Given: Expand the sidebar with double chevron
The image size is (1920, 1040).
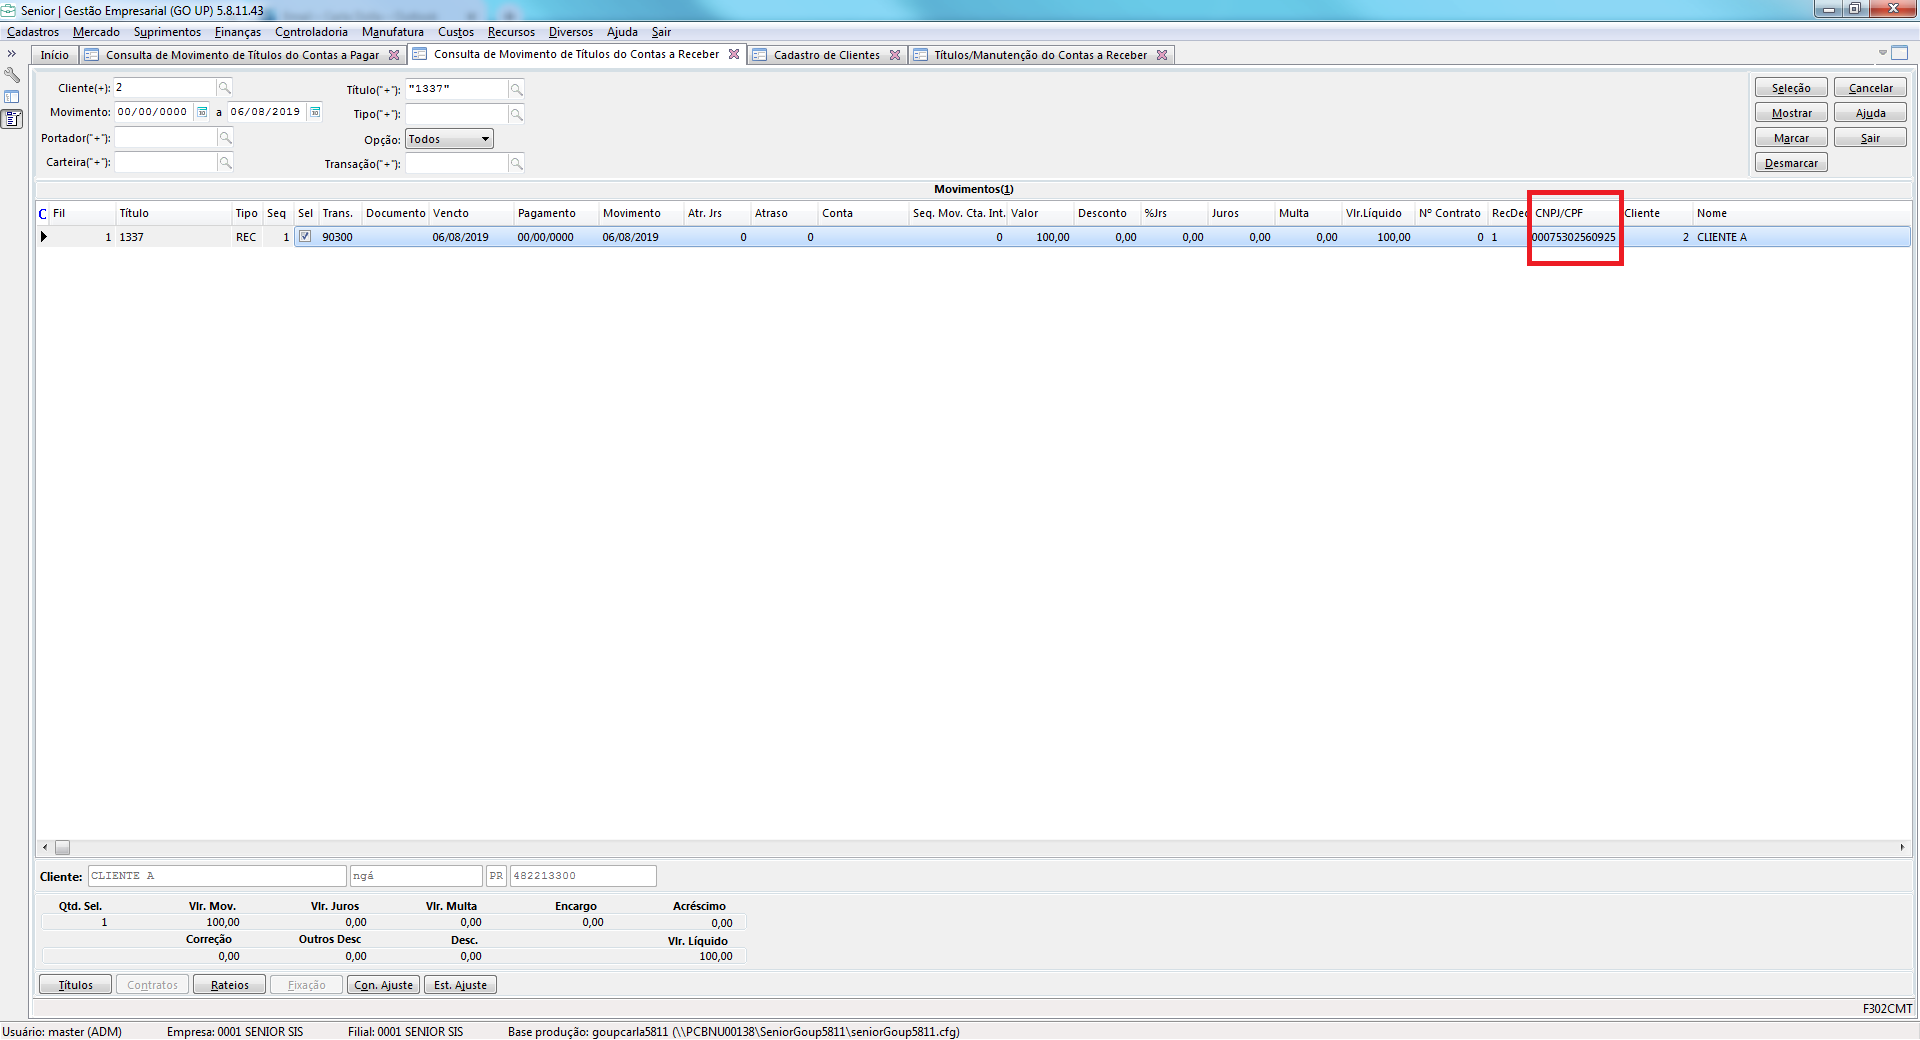Looking at the screenshot, I should (x=12, y=54).
